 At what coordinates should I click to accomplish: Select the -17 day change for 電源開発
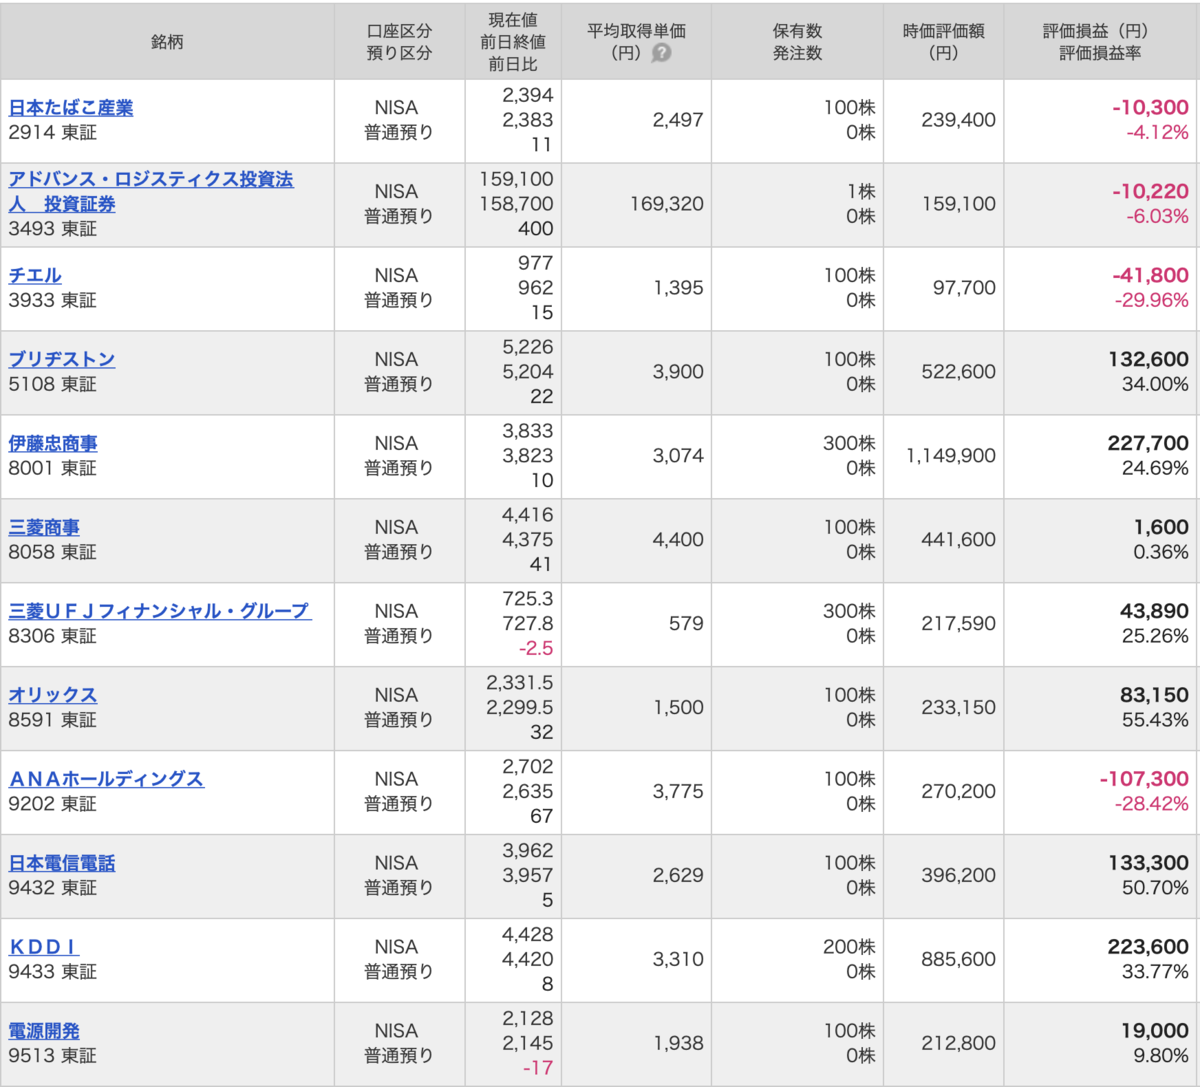(x=538, y=1069)
